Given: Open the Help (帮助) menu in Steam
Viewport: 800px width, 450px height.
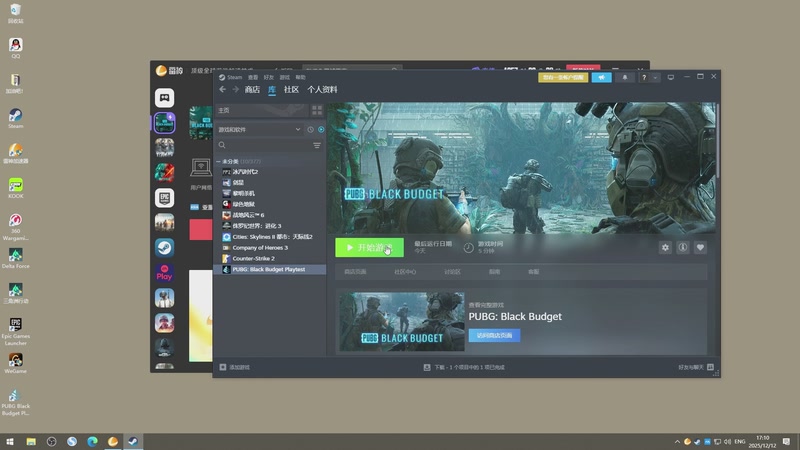Looking at the screenshot, I should click(301, 78).
